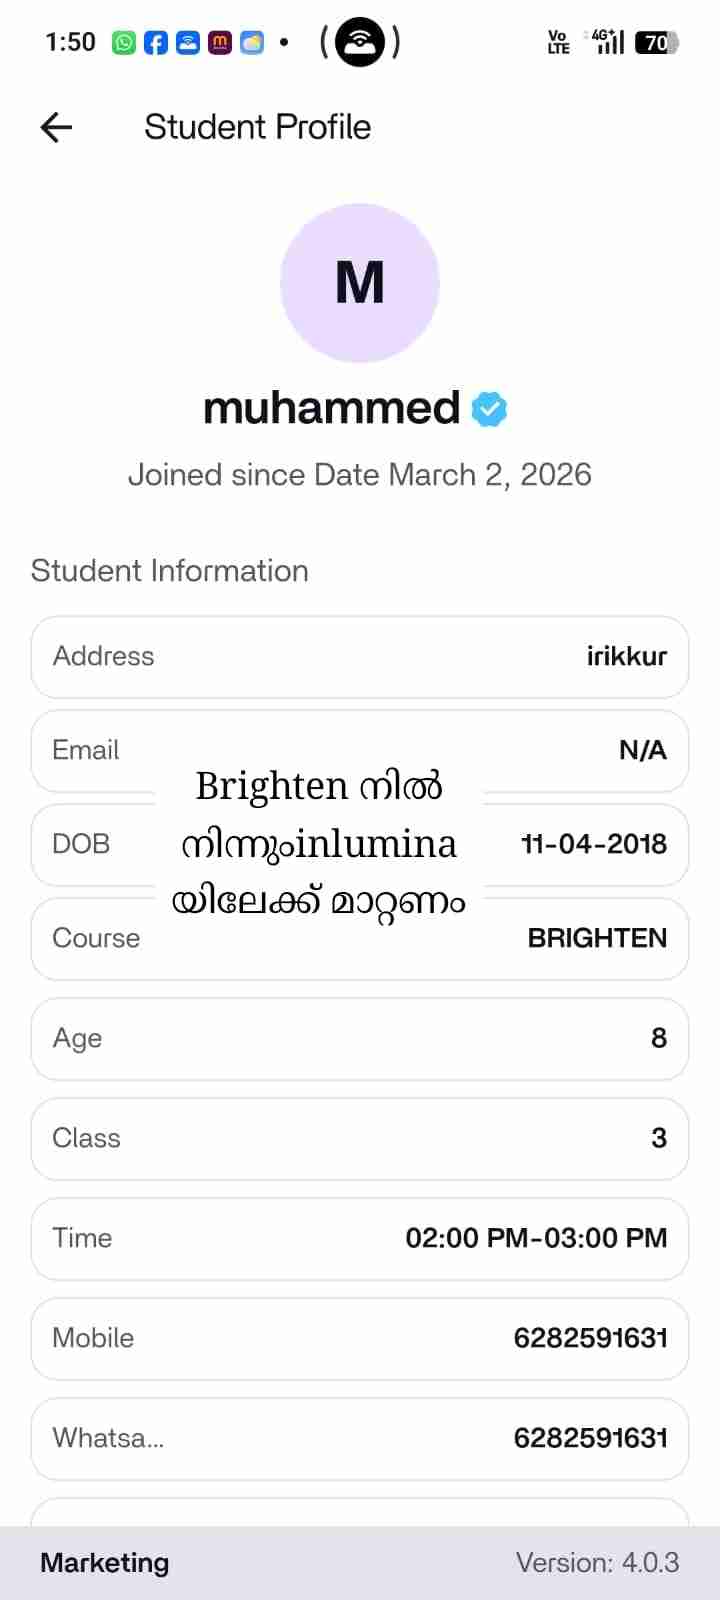Tap the battery level indicator

tap(657, 42)
